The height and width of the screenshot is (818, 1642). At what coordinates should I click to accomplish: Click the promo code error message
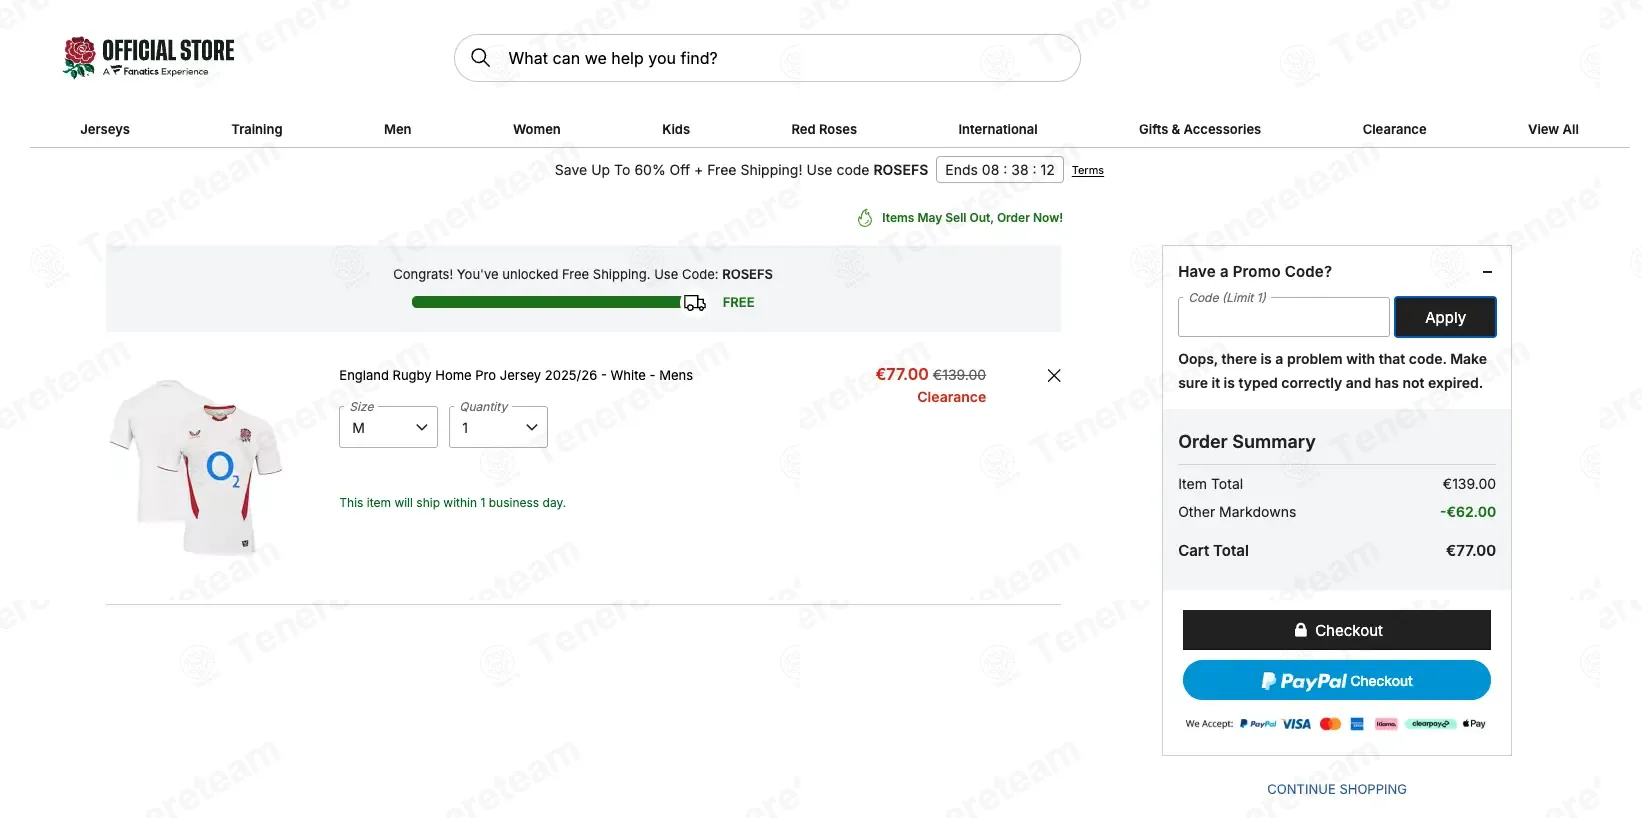(x=1332, y=371)
